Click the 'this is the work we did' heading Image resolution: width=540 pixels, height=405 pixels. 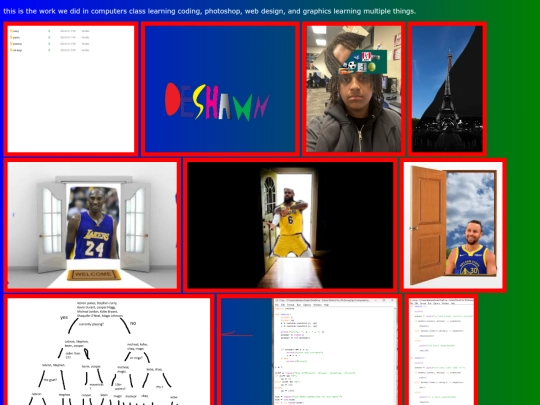tap(209, 11)
